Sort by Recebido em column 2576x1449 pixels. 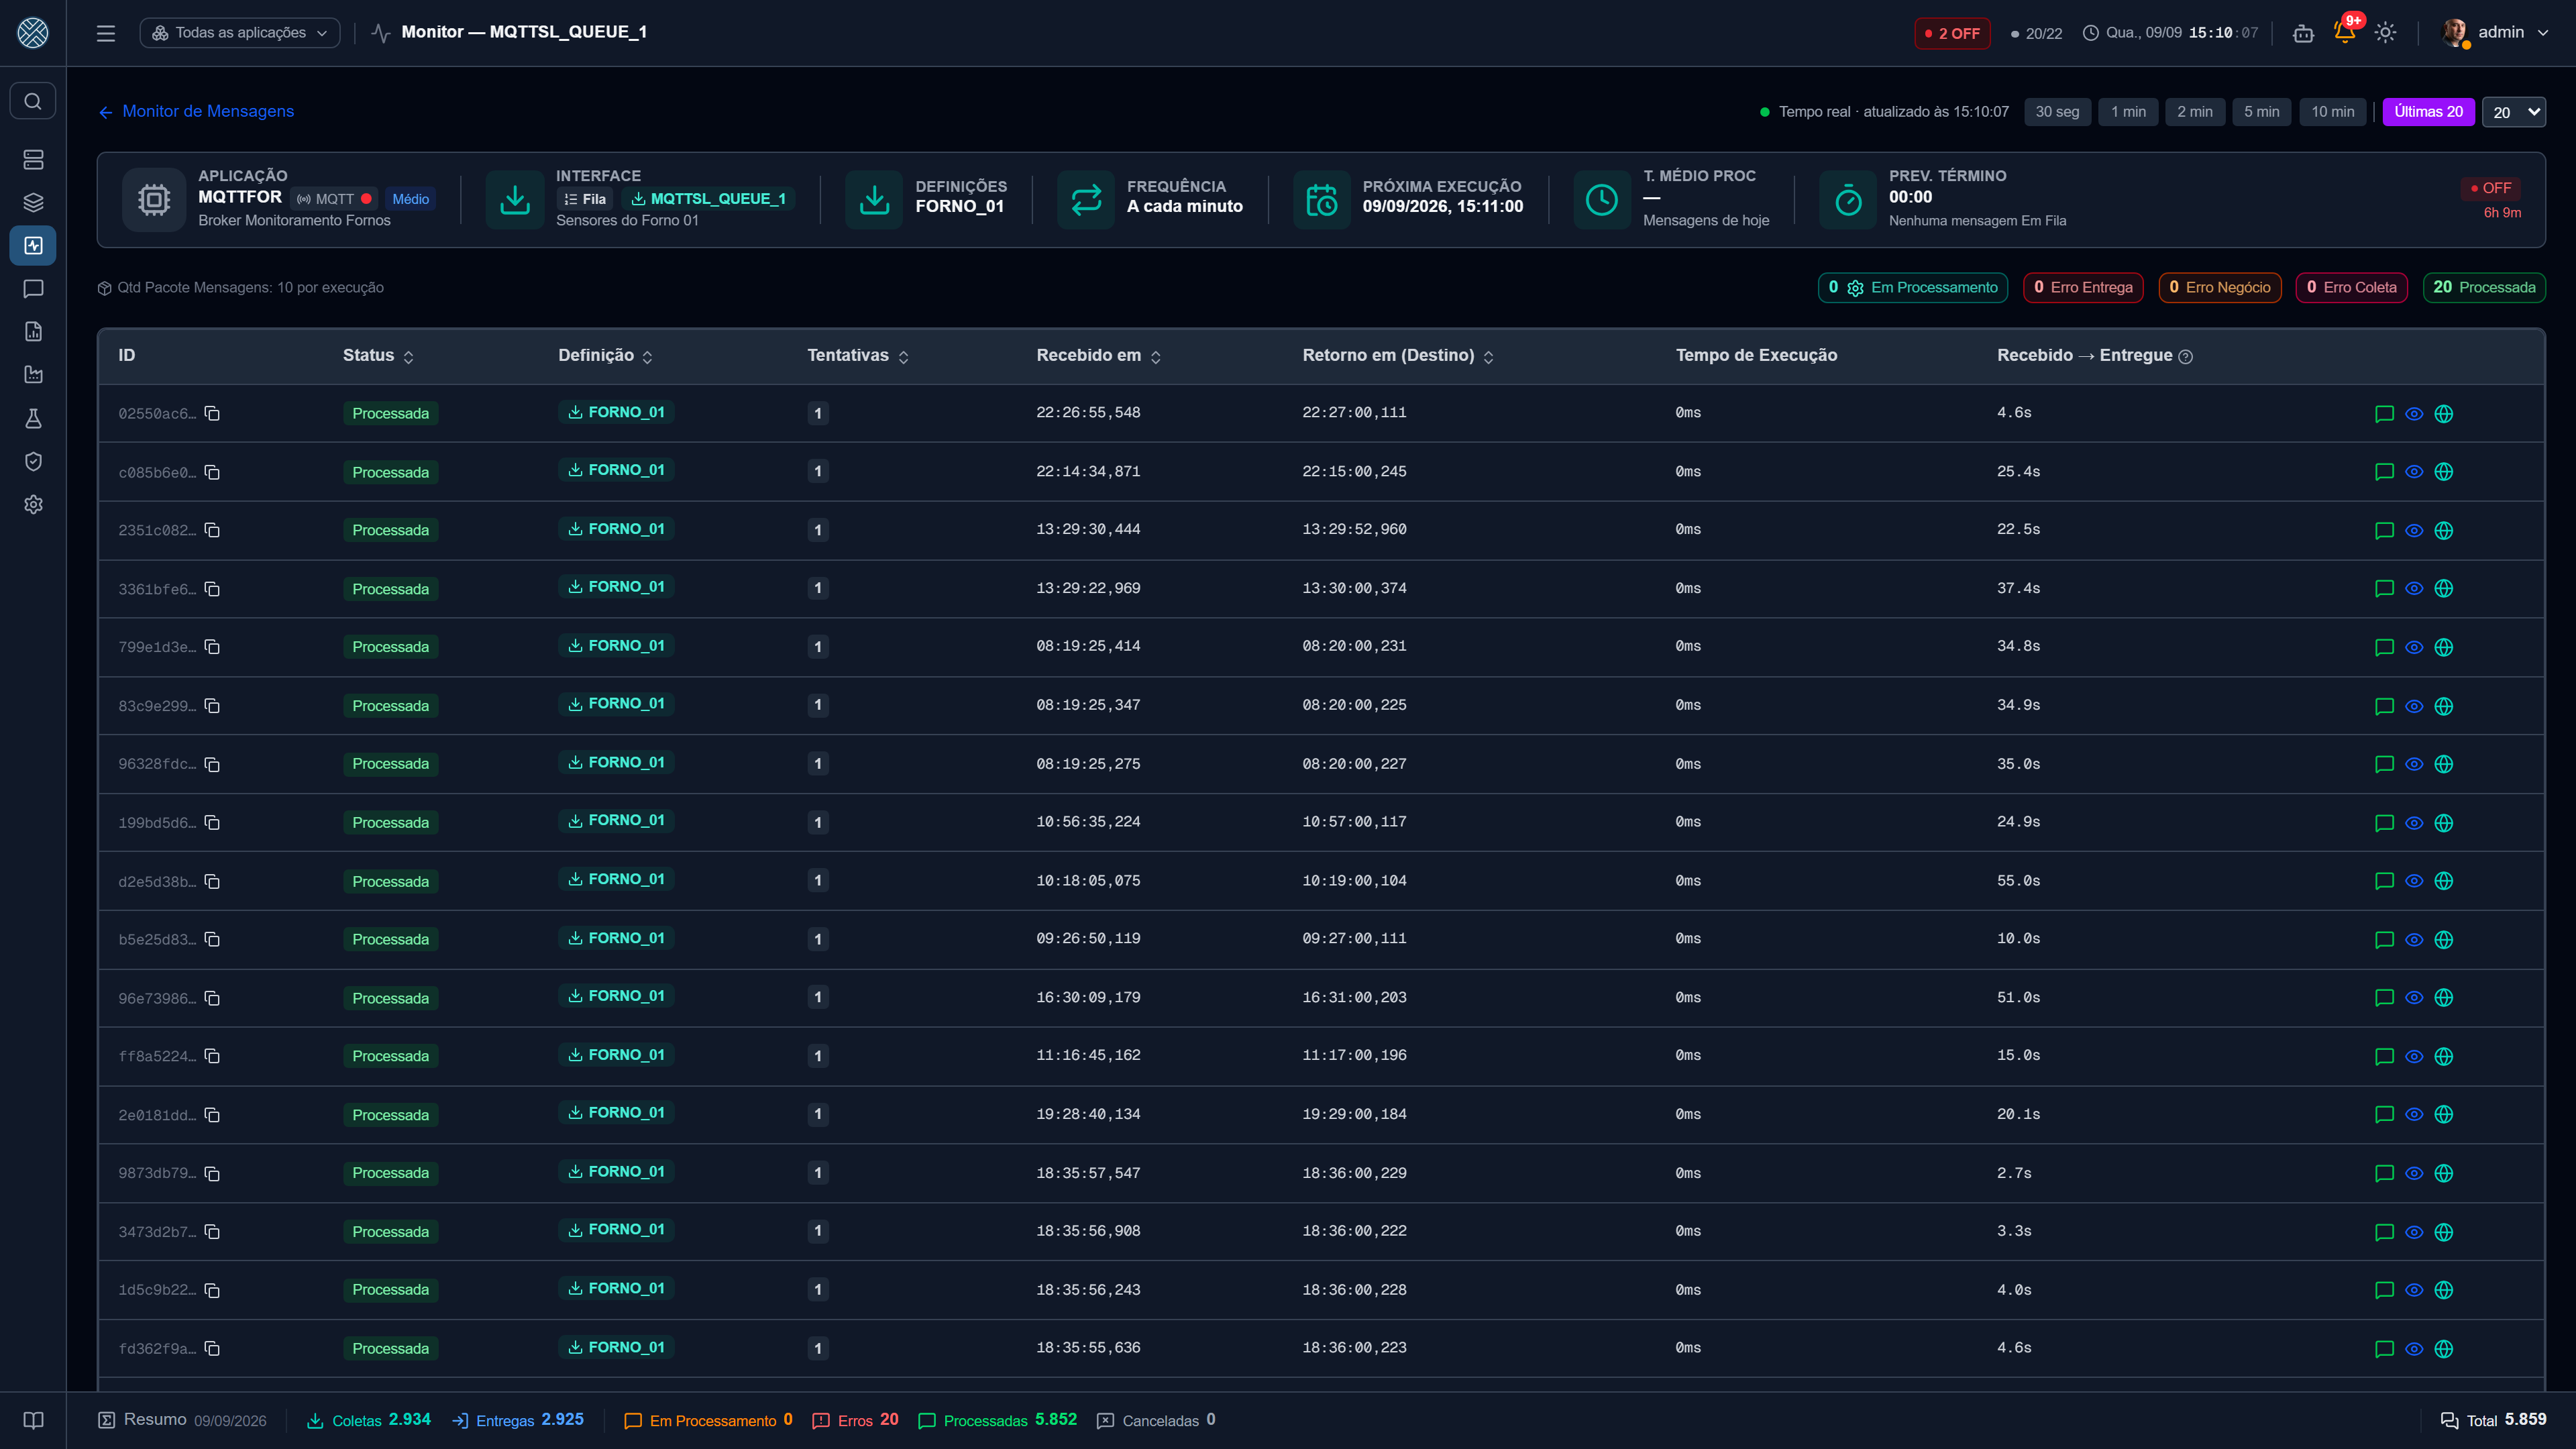[1098, 356]
